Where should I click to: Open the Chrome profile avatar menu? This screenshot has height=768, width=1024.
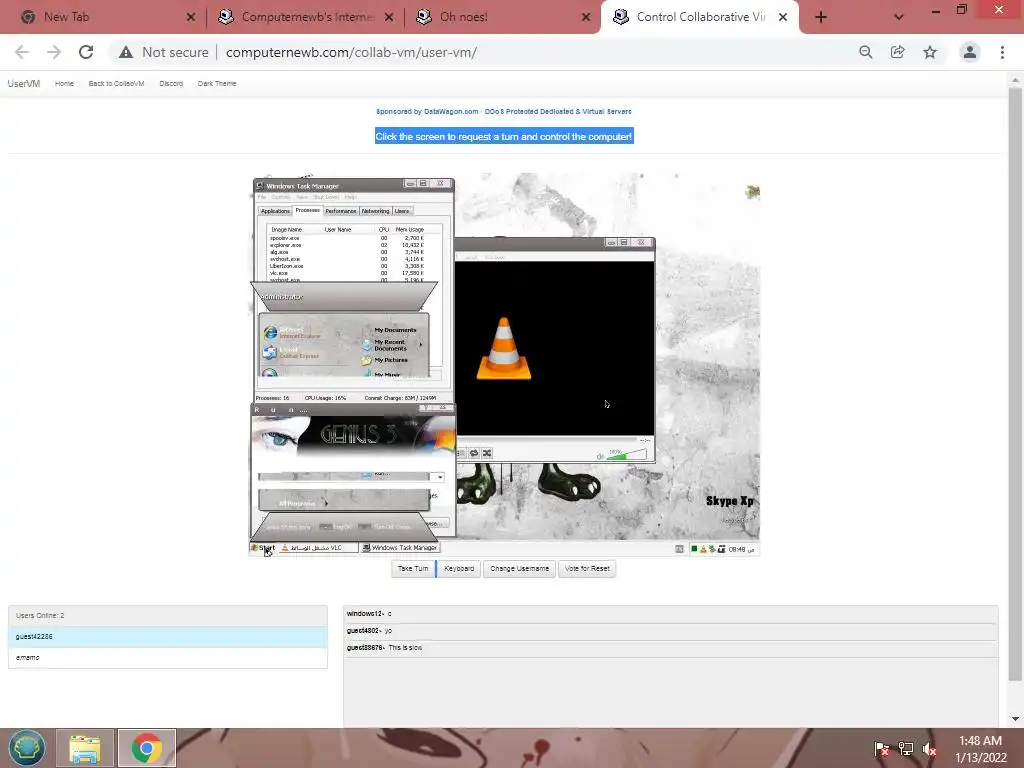[970, 52]
